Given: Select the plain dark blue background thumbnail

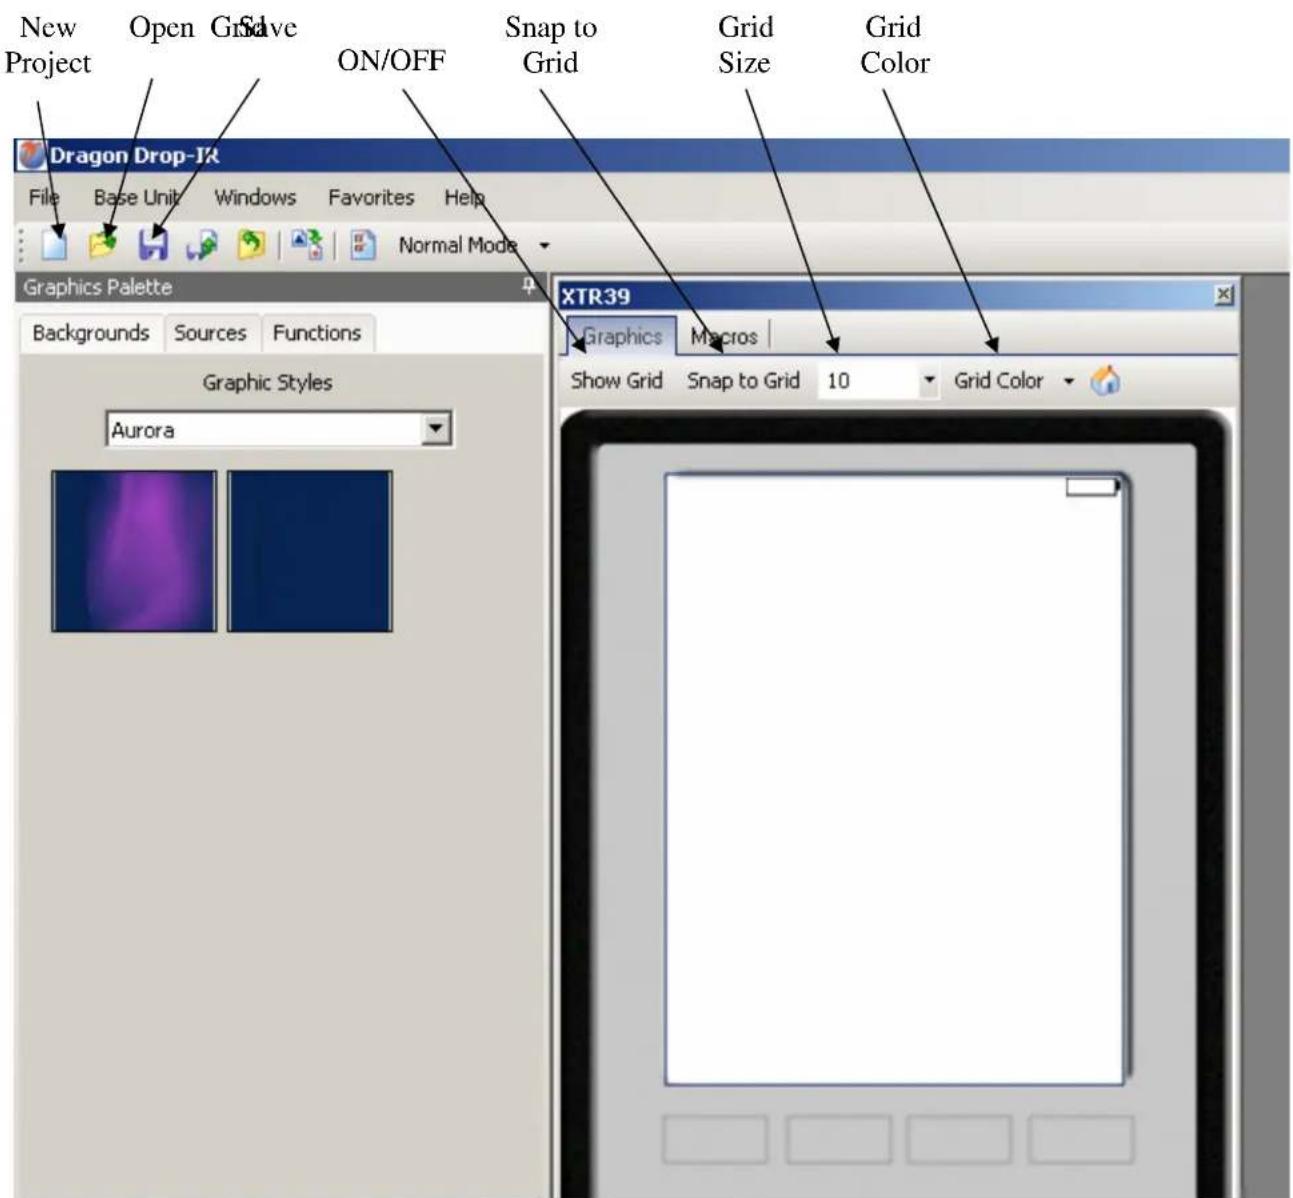Looking at the screenshot, I should pyautogui.click(x=310, y=551).
